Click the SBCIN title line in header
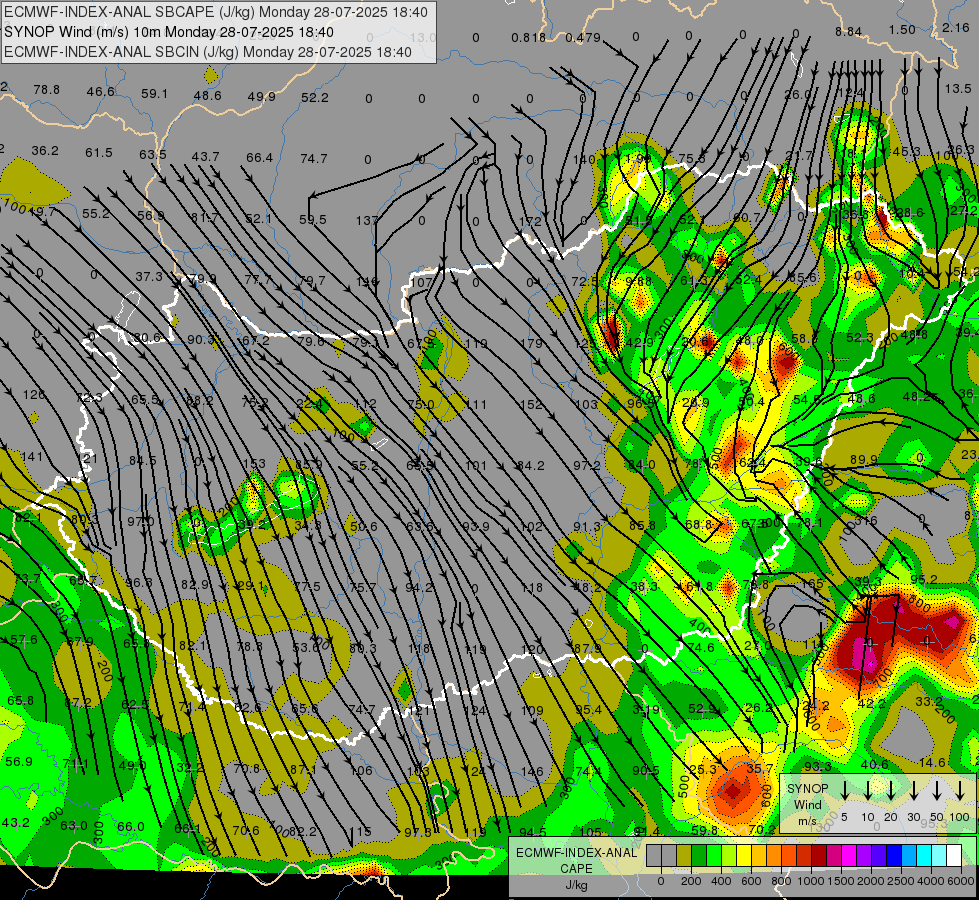Screen dimensions: 979x900 point(208,52)
